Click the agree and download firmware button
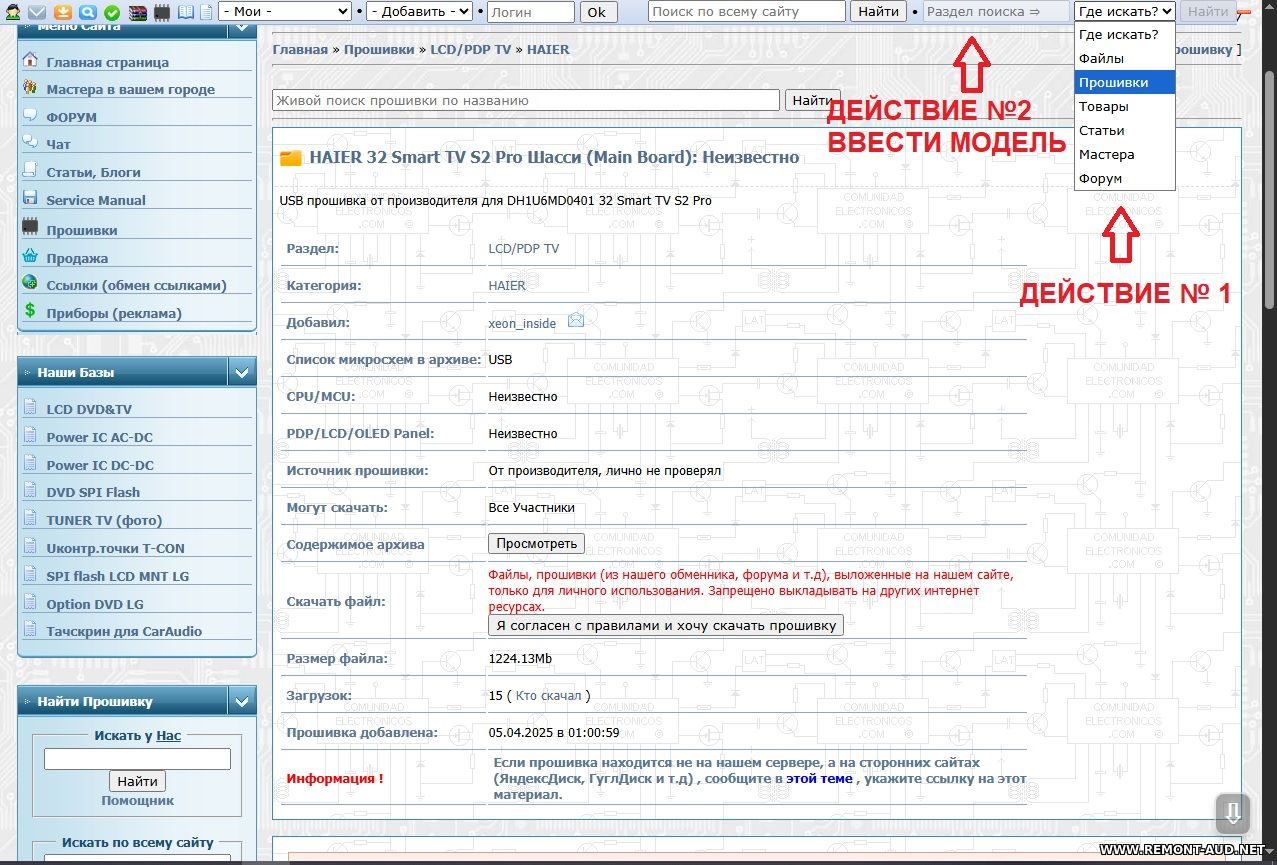Viewport: 1277px width, 865px height. (666, 625)
